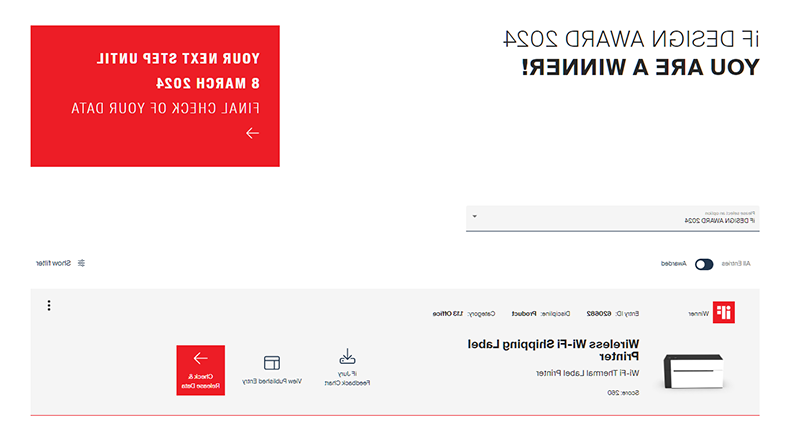The image size is (800, 429).
Task: Click the Show filter text link
Action: [53, 263]
